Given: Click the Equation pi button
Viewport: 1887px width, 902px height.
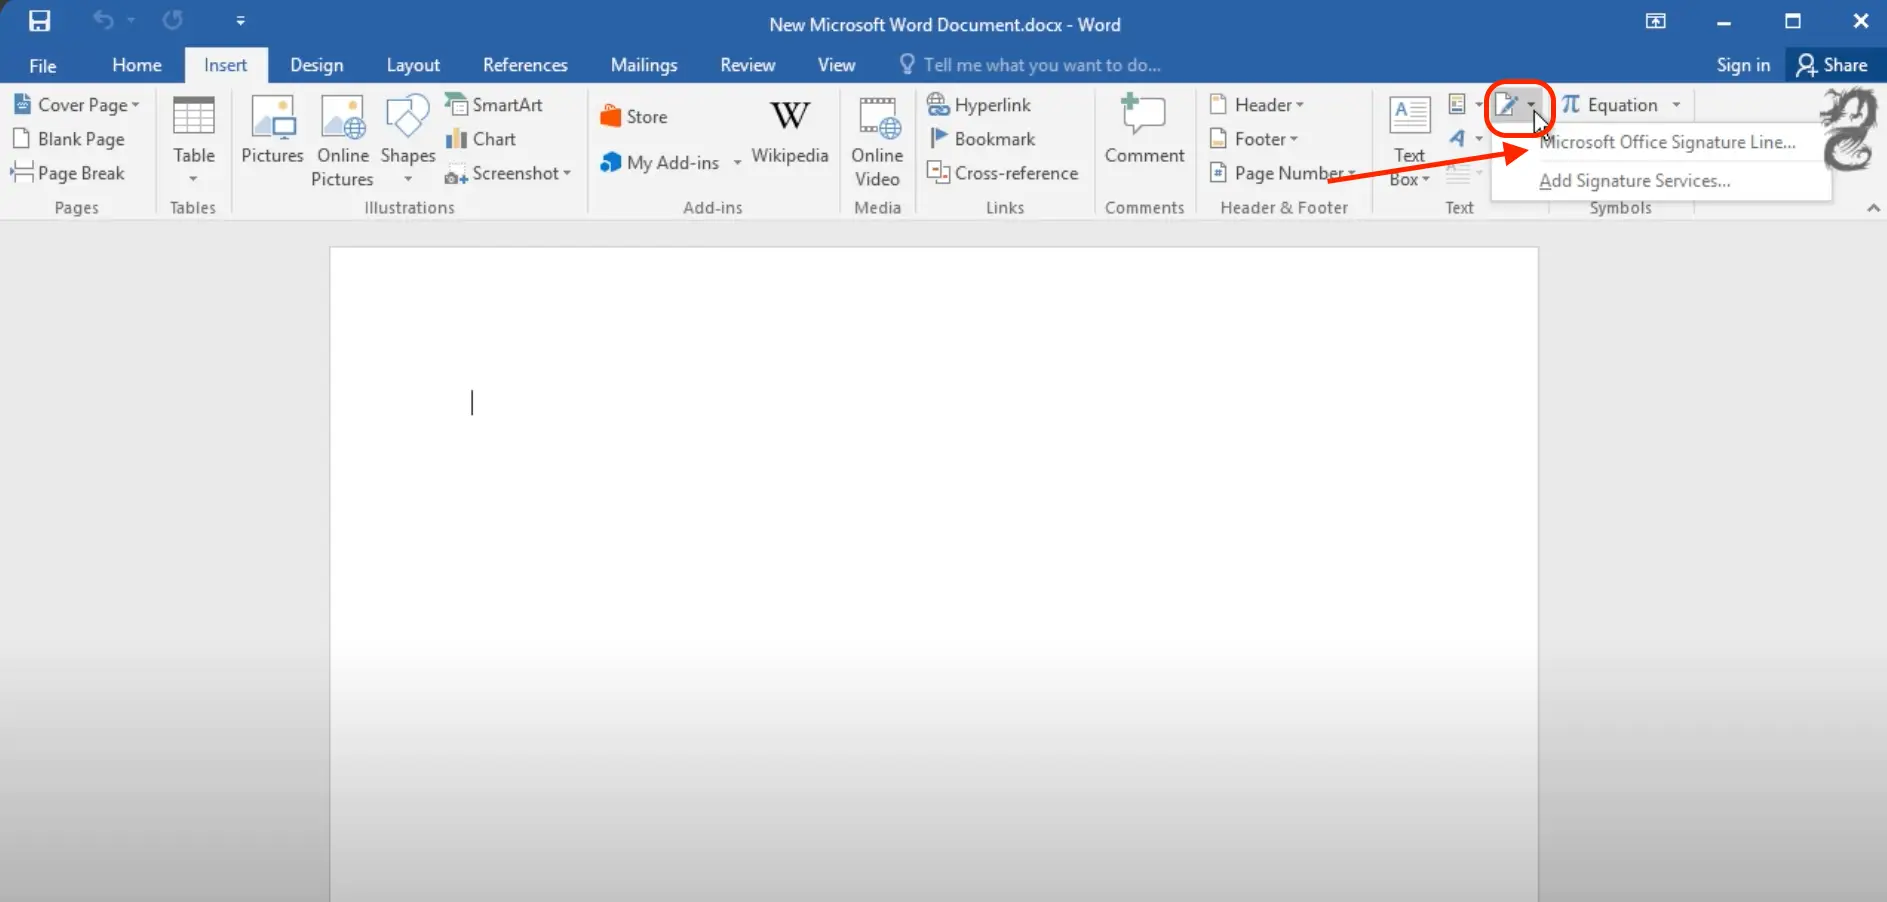Looking at the screenshot, I should coord(1610,105).
